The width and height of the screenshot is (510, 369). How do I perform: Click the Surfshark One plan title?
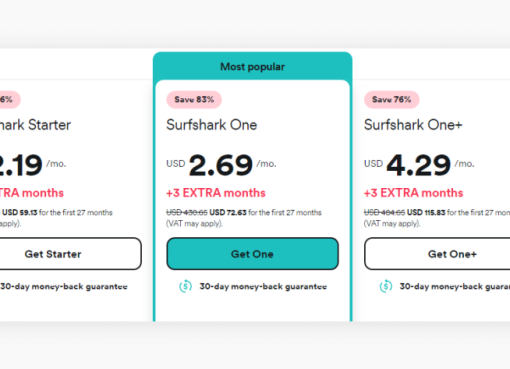click(212, 125)
